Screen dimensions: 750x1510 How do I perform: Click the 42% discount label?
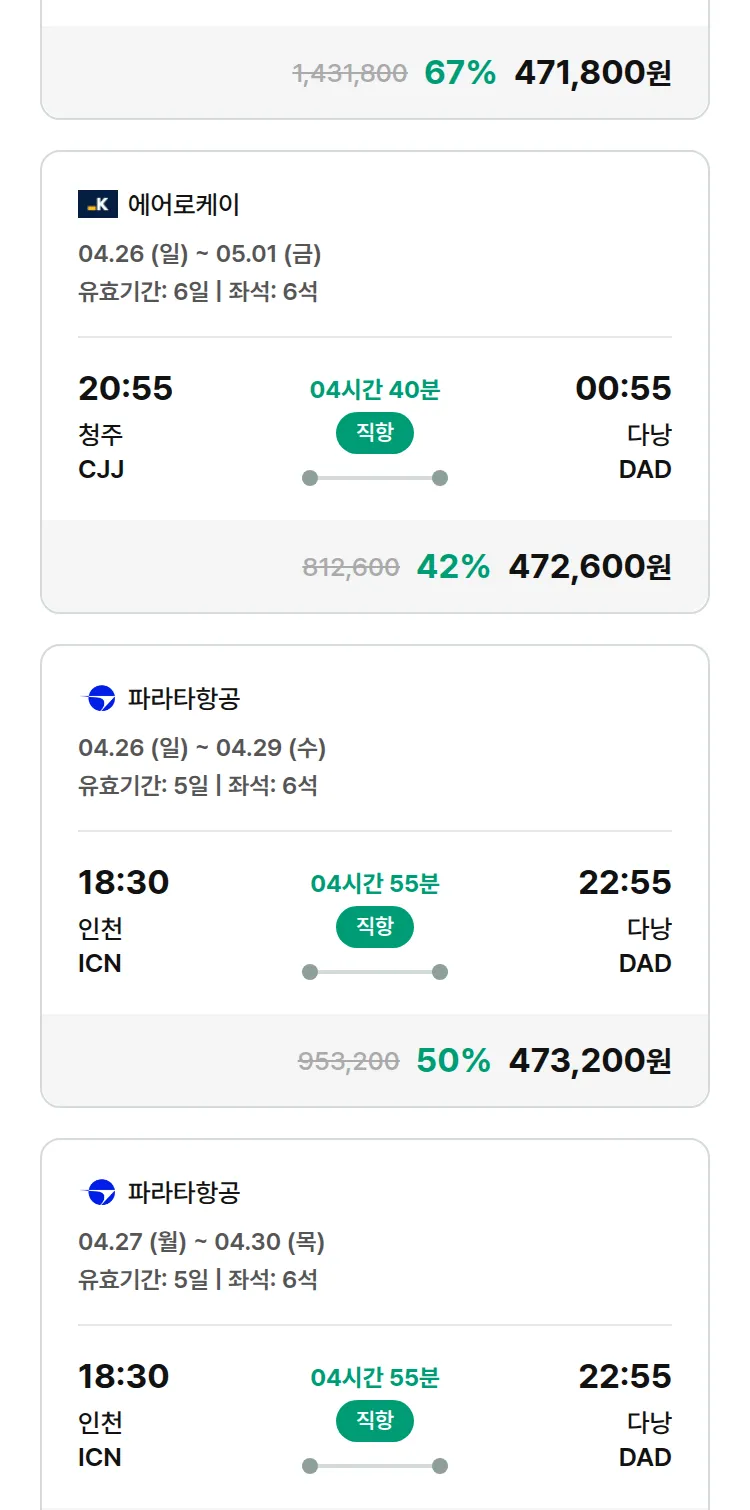[x=453, y=567]
